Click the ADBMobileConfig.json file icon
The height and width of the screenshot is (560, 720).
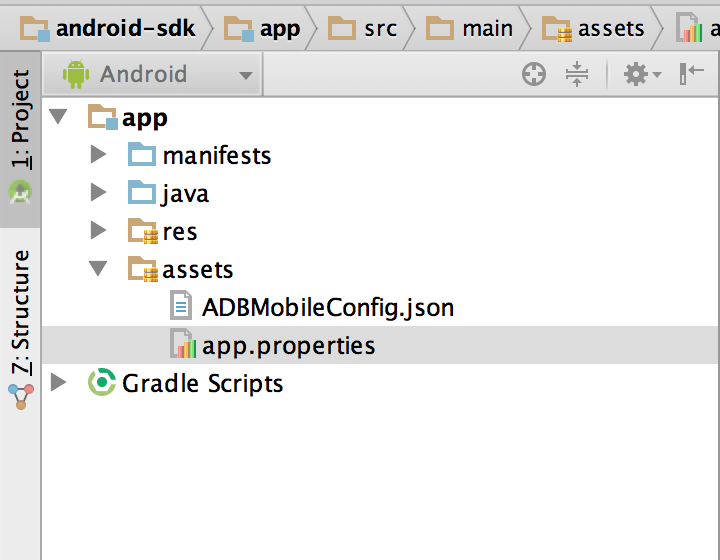pos(181,305)
